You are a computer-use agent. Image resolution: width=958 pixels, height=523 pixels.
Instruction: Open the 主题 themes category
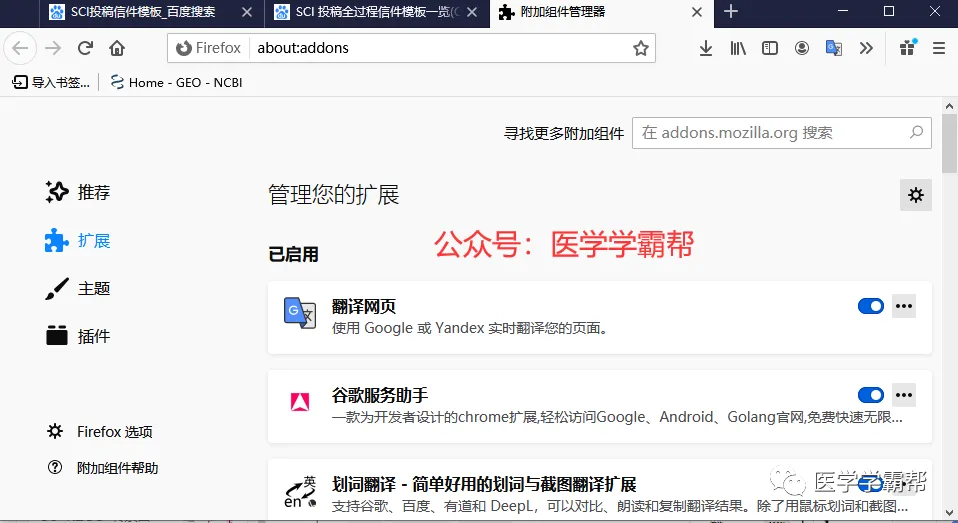click(x=78, y=288)
